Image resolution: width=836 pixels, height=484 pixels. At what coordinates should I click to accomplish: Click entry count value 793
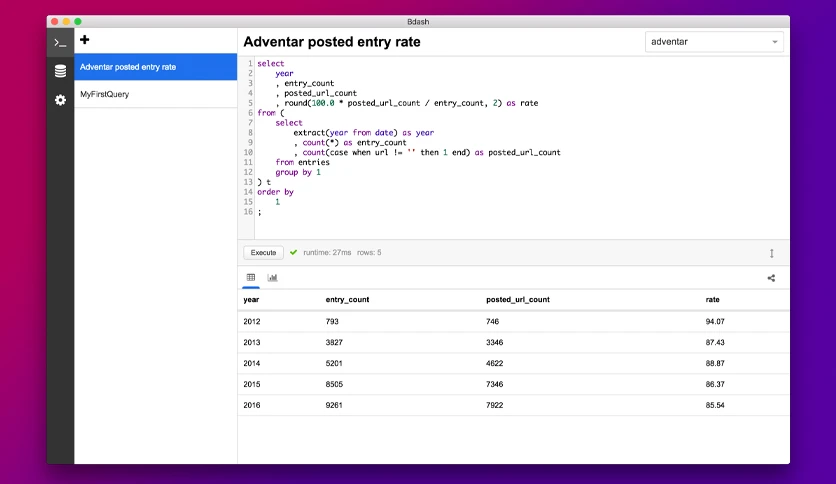click(x=332, y=321)
